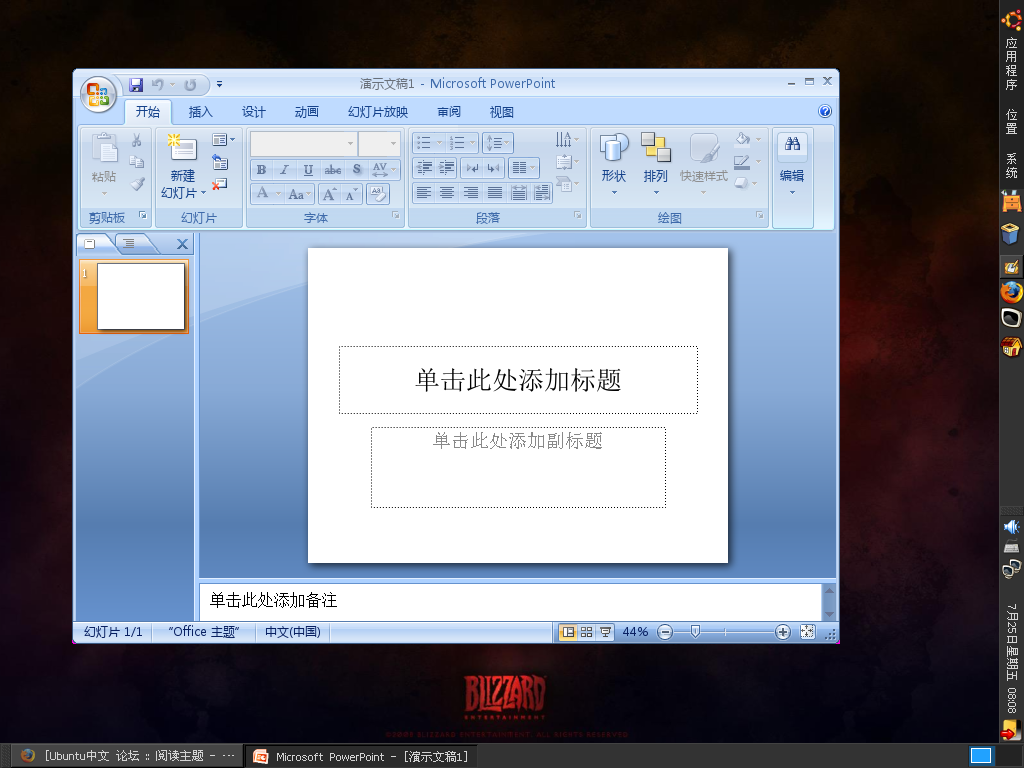1024x768 pixels.
Task: Expand the 新建幻灯片 dropdown arrow
Action: (x=203, y=193)
